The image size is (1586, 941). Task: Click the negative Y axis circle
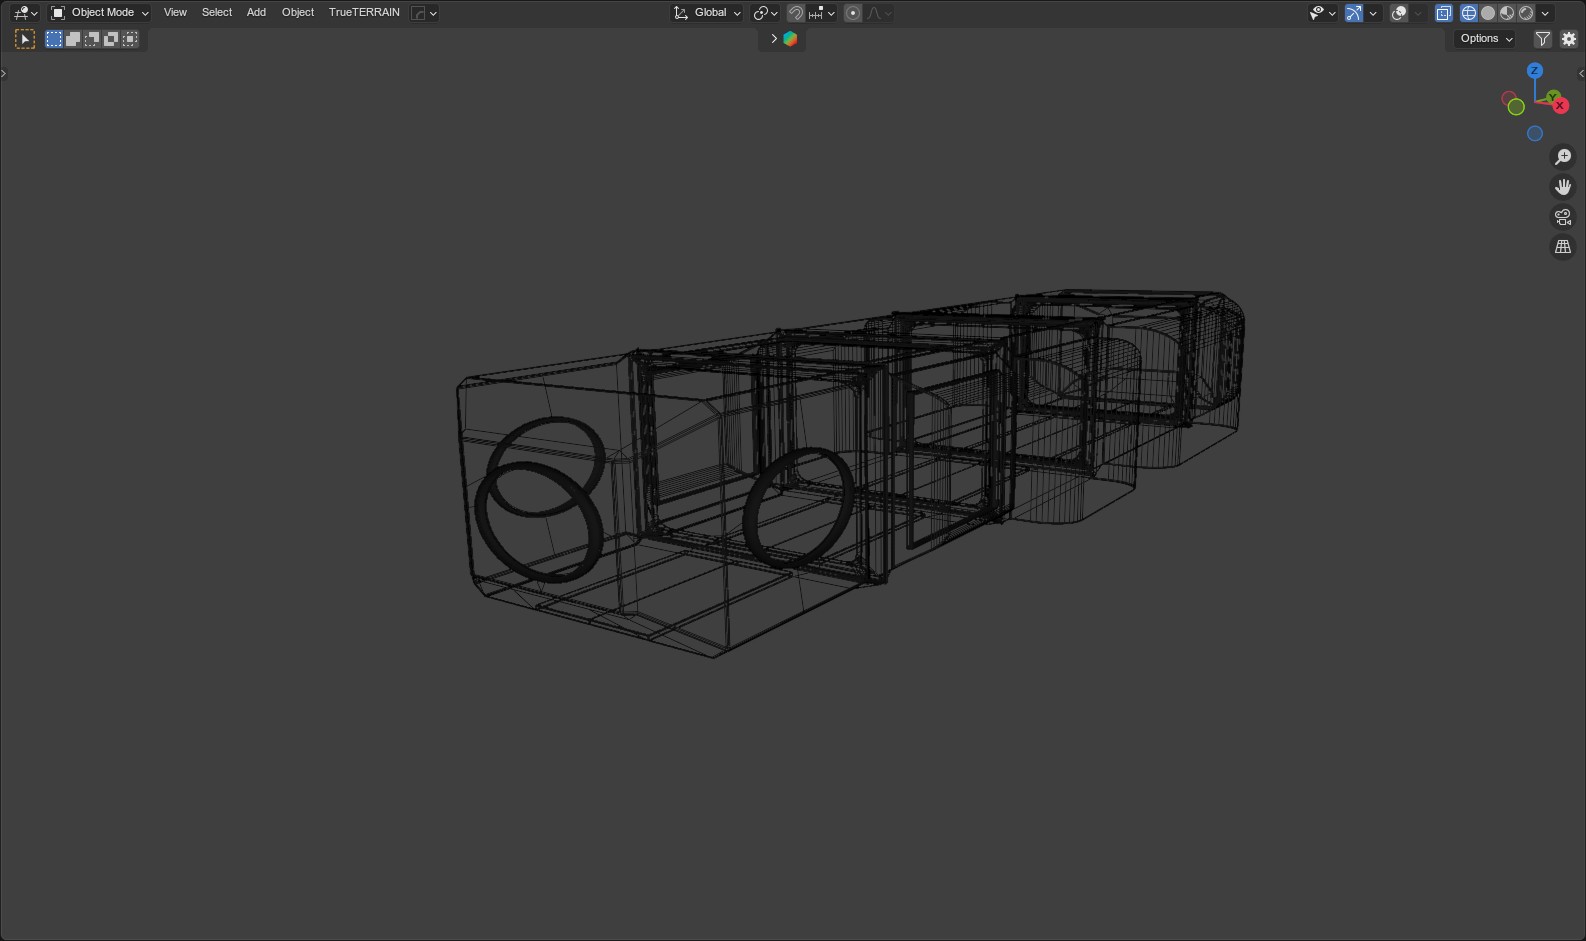click(x=1516, y=107)
